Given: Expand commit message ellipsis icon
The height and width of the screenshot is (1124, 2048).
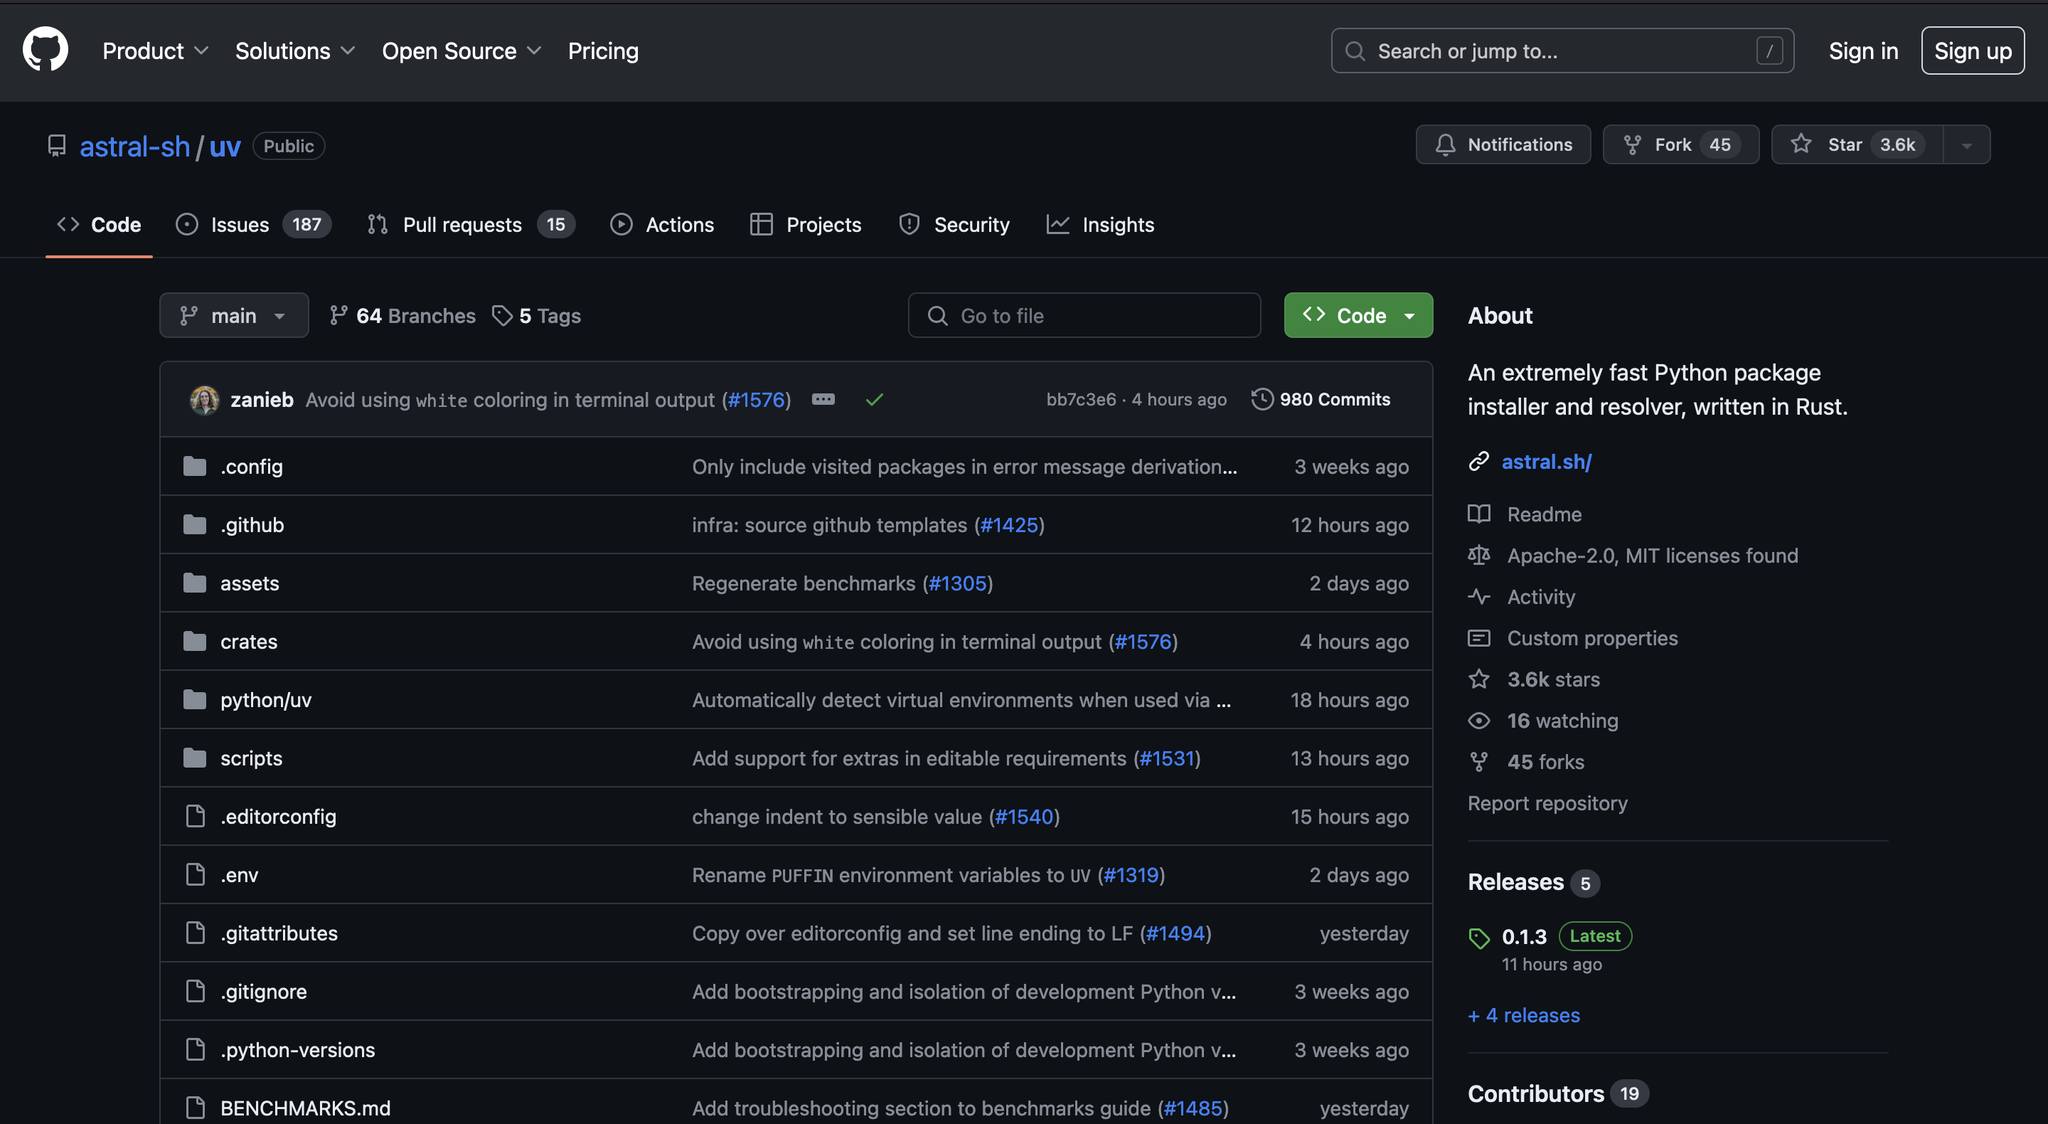Looking at the screenshot, I should point(823,399).
